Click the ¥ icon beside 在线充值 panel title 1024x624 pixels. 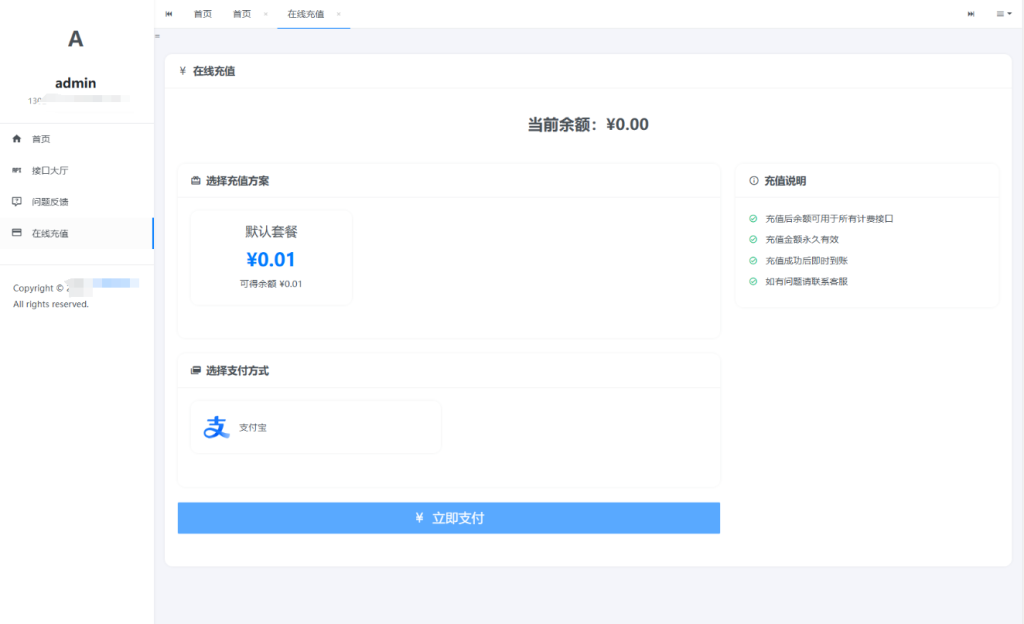click(183, 71)
